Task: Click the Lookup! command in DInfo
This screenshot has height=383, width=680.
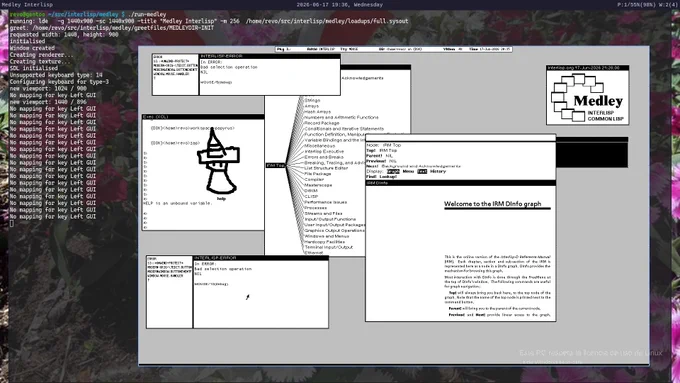Action: click(x=388, y=177)
